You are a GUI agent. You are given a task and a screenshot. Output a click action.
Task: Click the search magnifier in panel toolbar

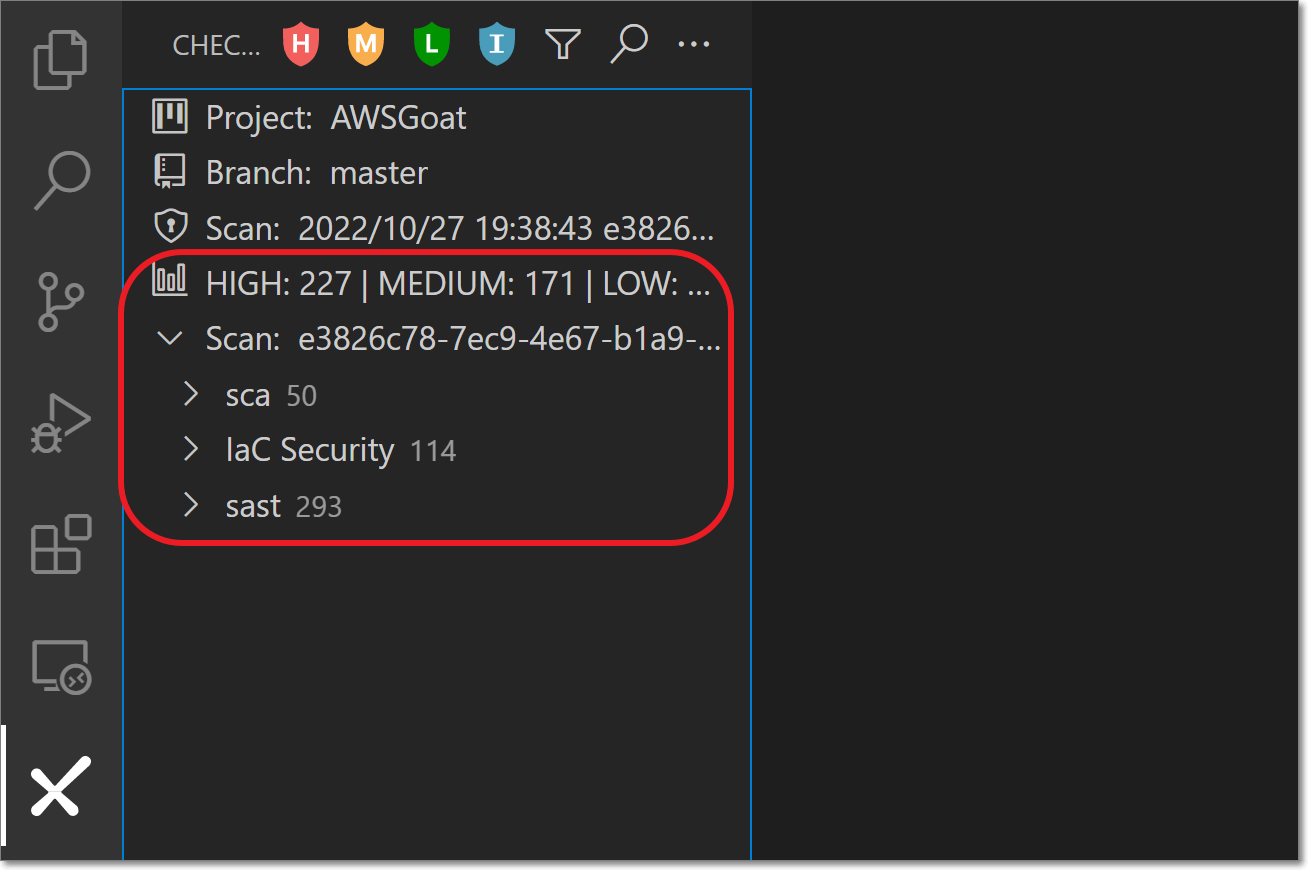click(x=628, y=45)
